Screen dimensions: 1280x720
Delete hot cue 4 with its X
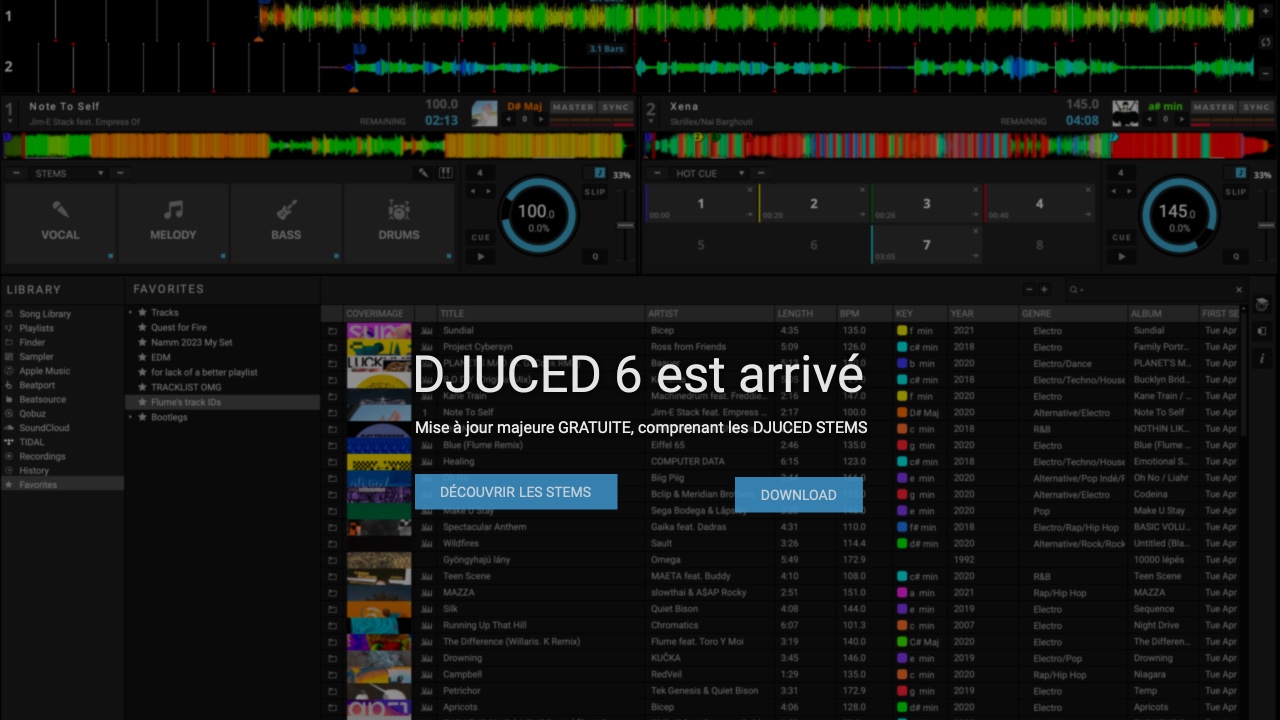pyautogui.click(x=1088, y=190)
